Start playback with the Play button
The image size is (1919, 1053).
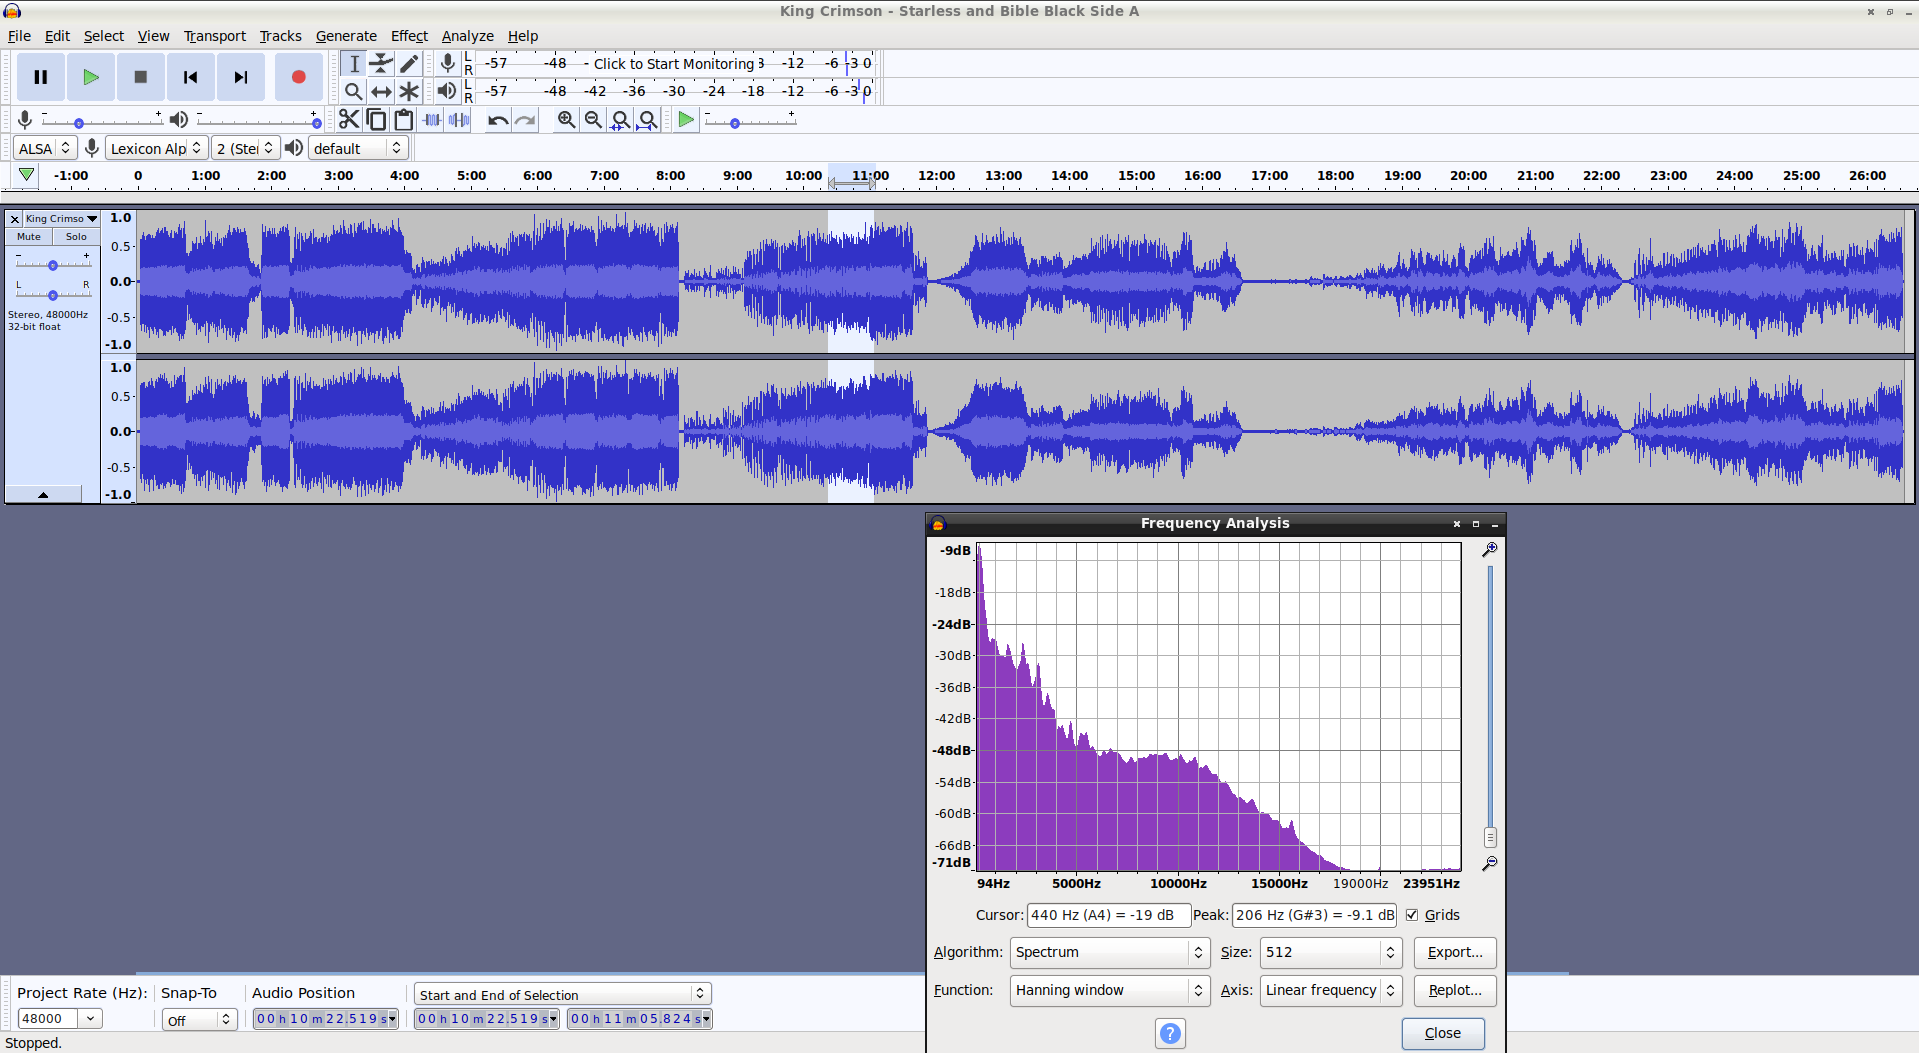coord(91,77)
